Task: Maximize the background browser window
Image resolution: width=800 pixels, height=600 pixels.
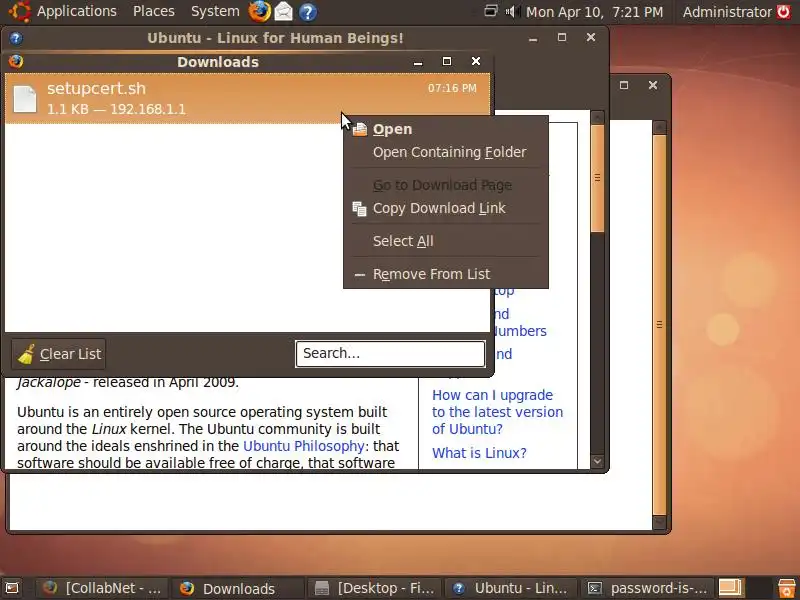Action: pos(623,85)
